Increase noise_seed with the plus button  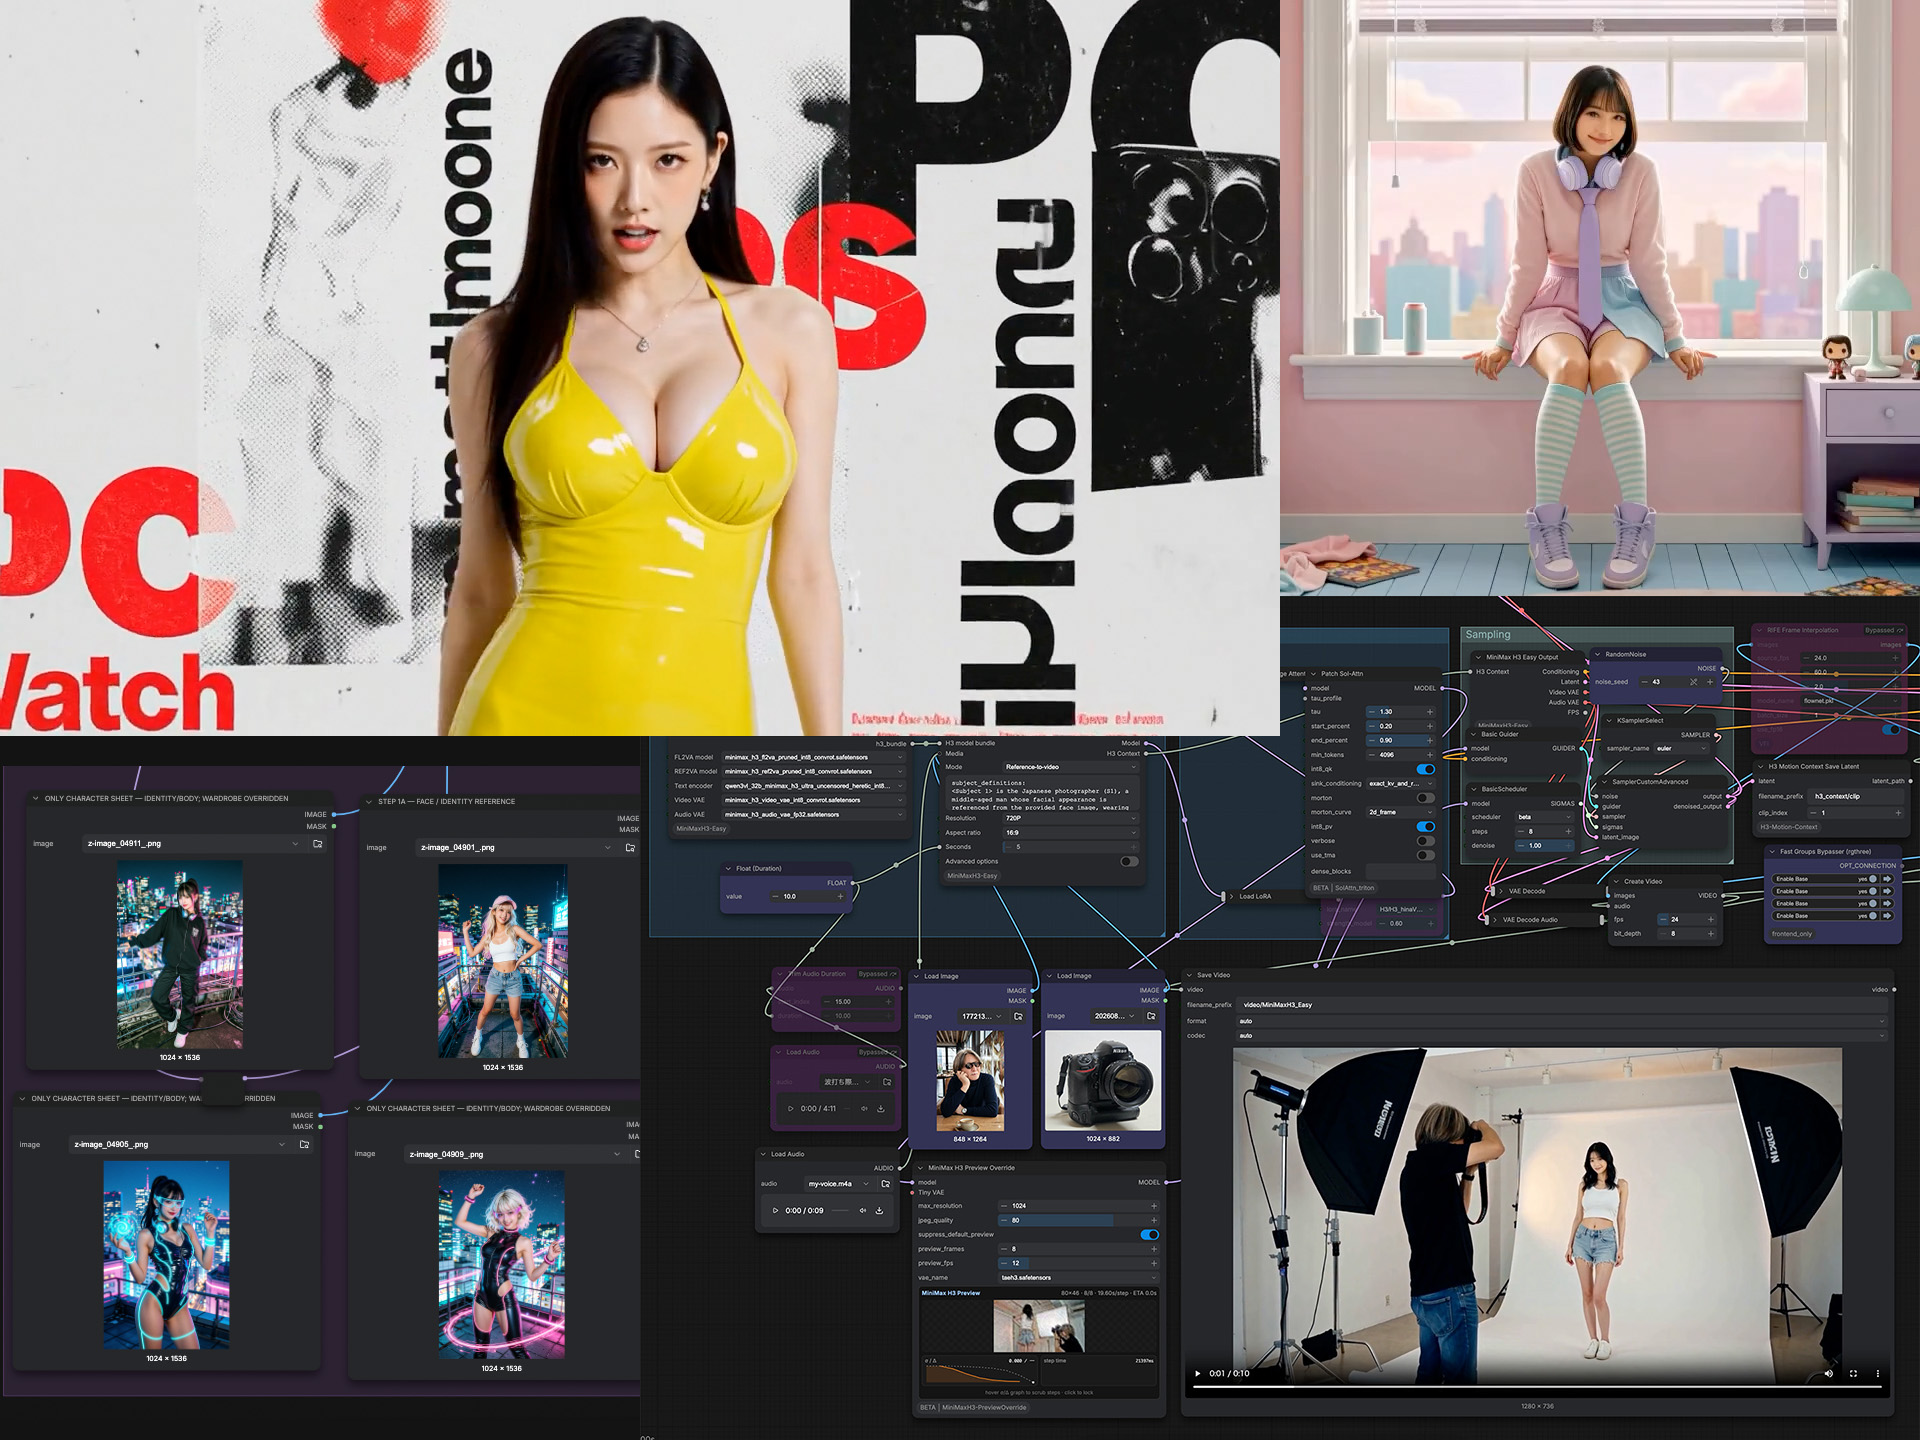1710,682
